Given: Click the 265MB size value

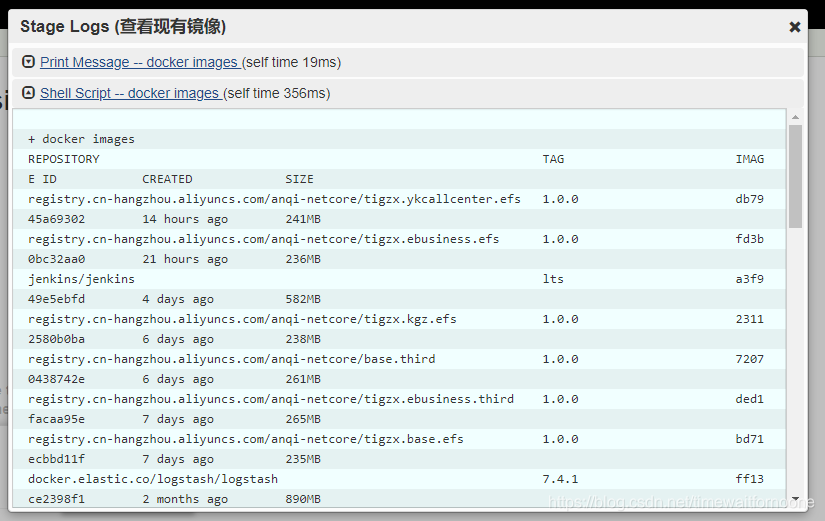Looking at the screenshot, I should [303, 419].
